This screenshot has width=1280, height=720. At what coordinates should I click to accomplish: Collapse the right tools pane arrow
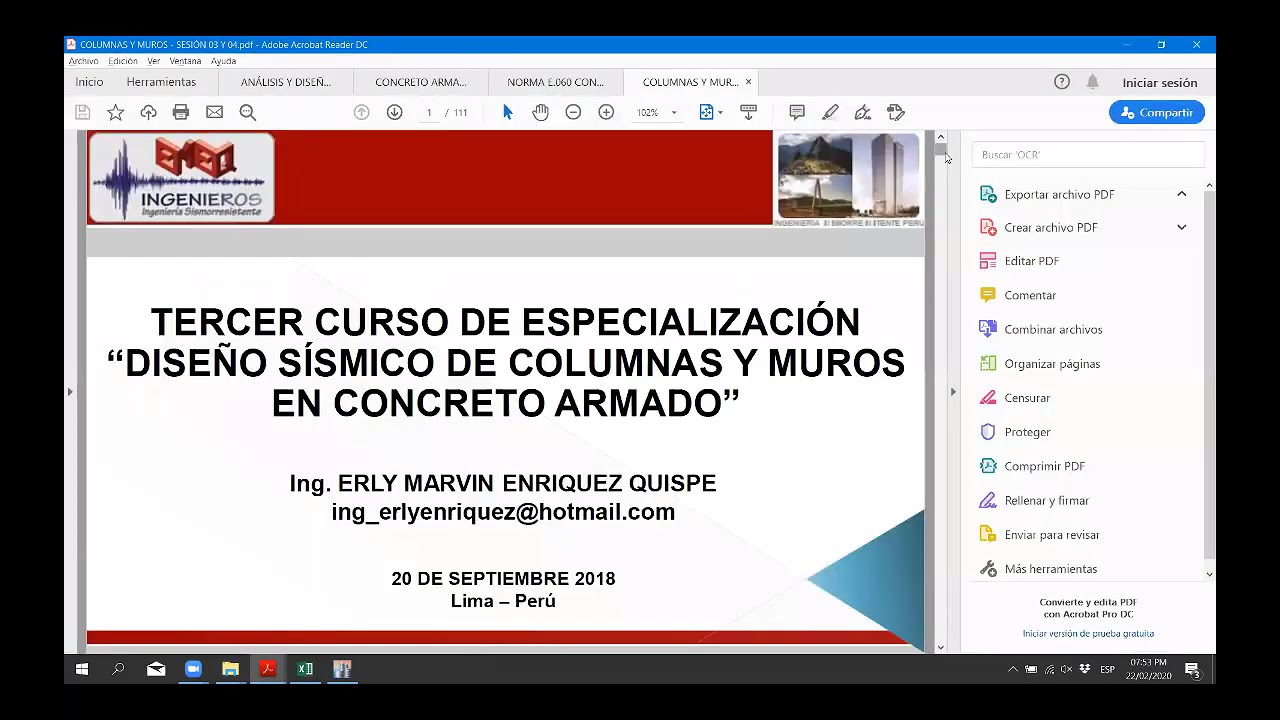click(953, 392)
